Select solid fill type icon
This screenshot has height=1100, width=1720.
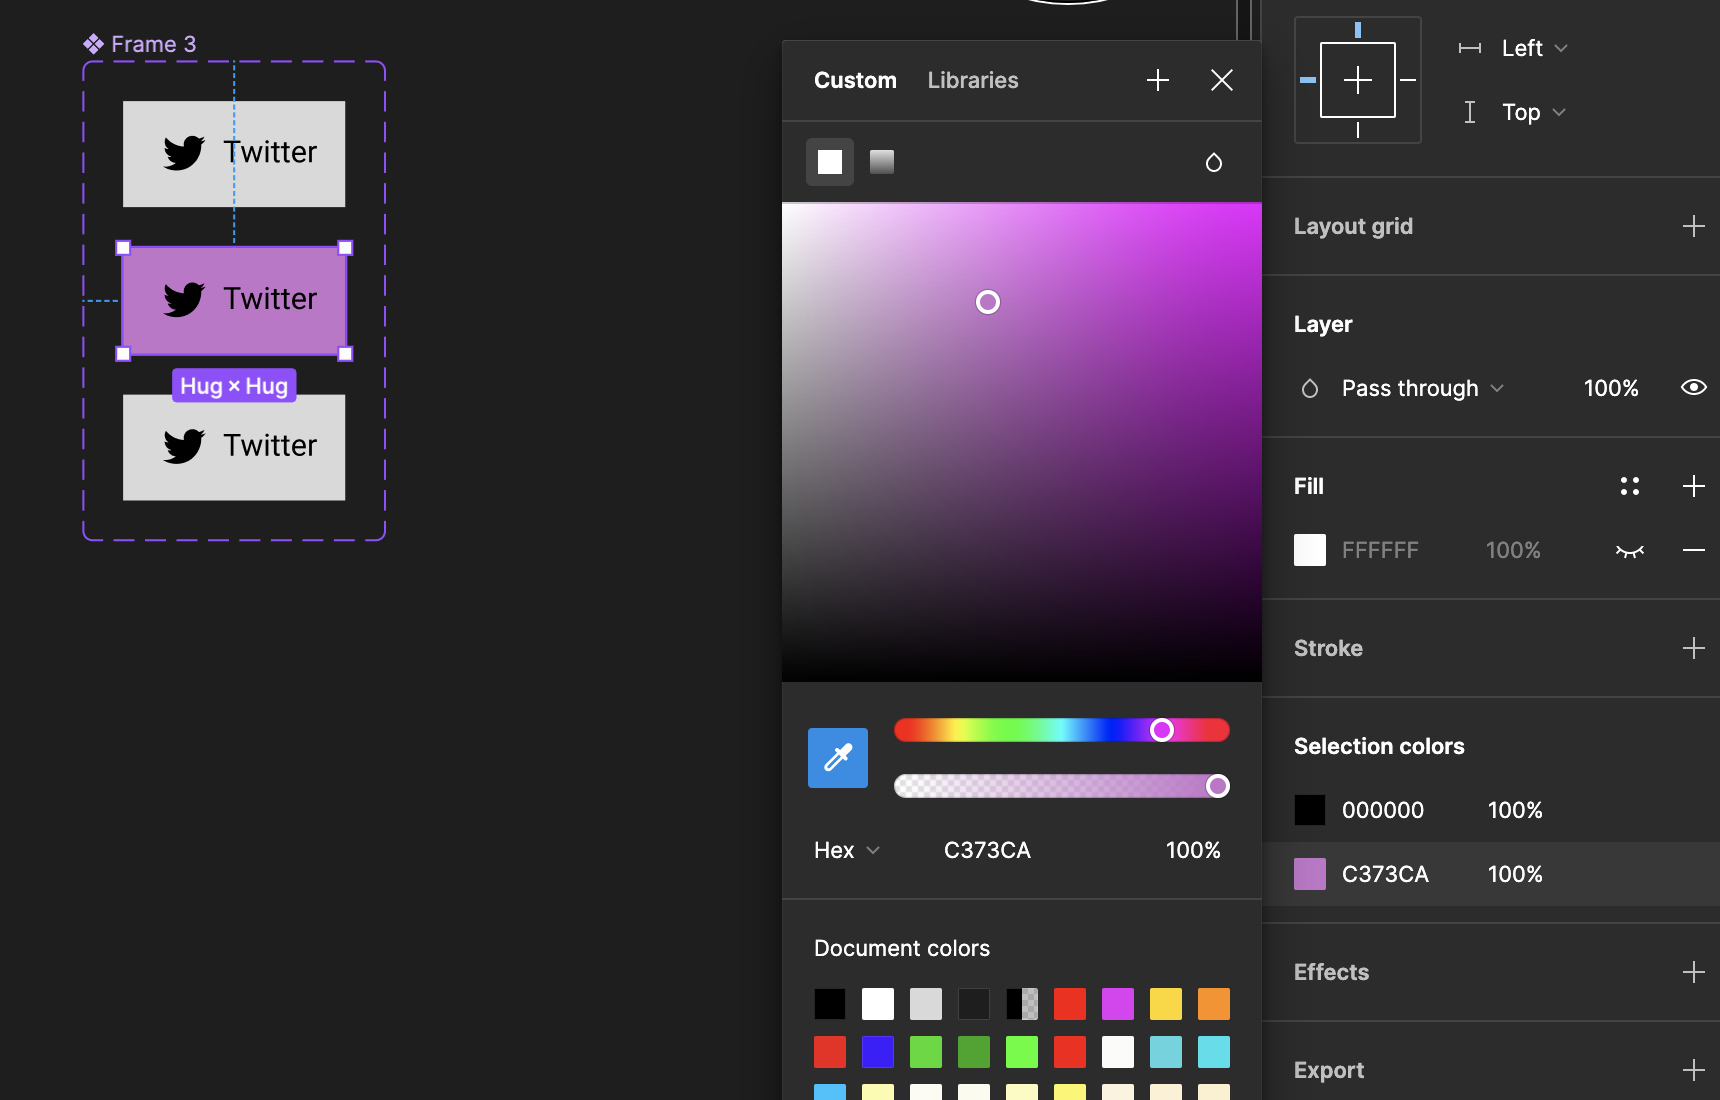coord(830,162)
